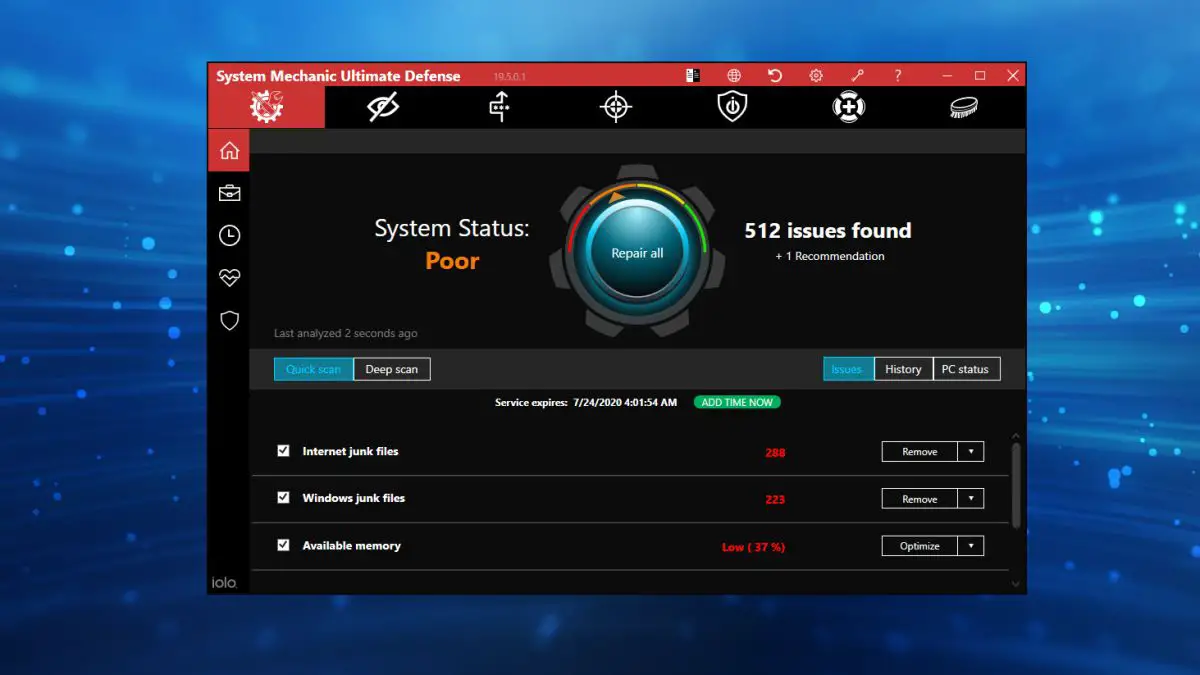This screenshot has width=1200, height=675.
Task: Open settings via the gear icon
Action: pos(816,75)
